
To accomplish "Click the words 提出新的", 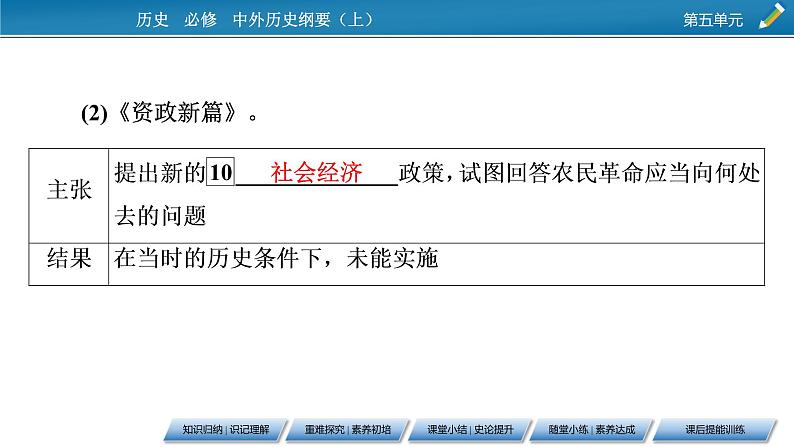I will (160, 173).
